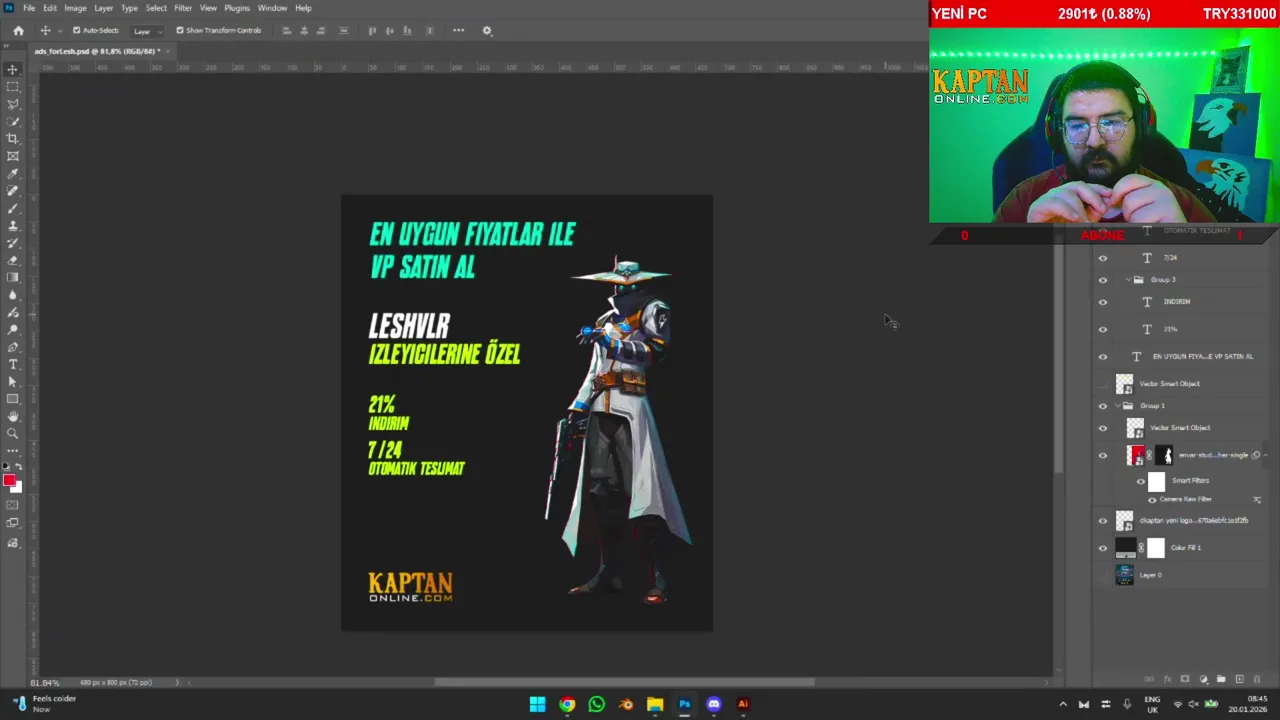The height and width of the screenshot is (720, 1280).
Task: Collapse the Group 3 folder arrow
Action: 1128,280
